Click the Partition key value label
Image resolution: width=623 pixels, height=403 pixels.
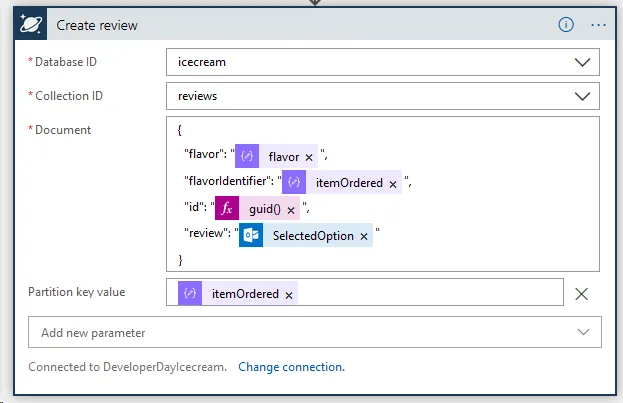click(77, 292)
